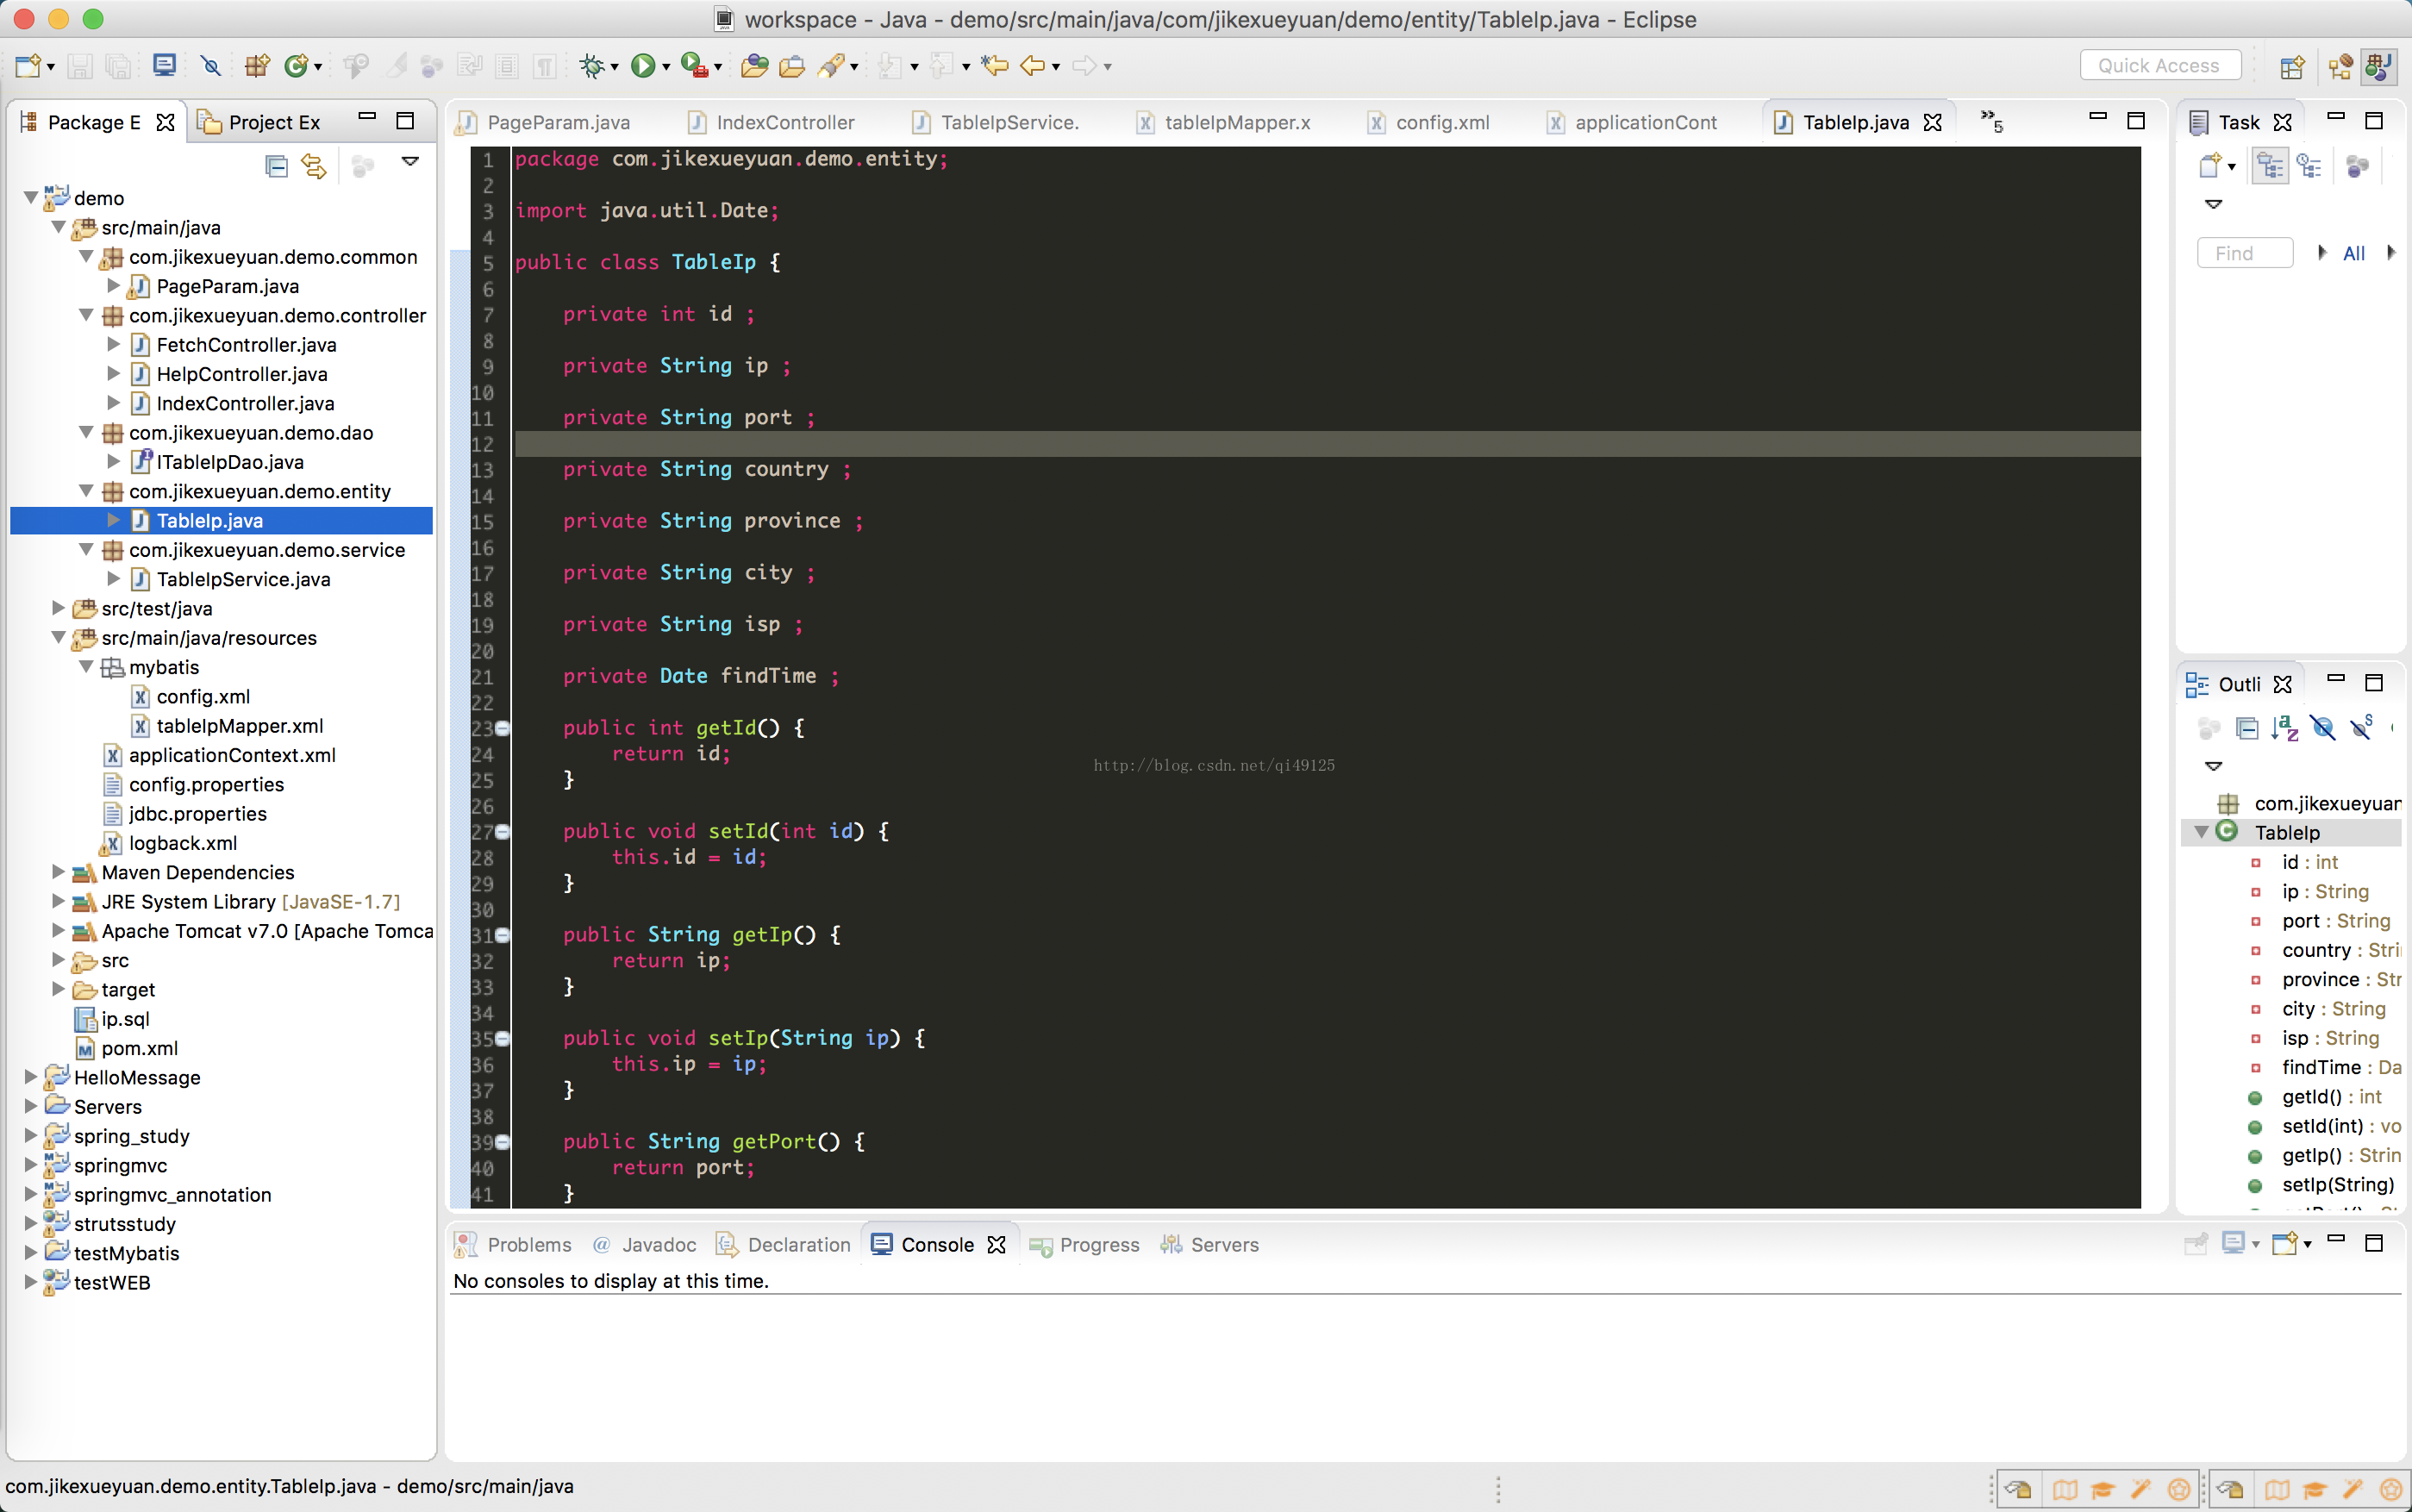Click the Debug bug icon
This screenshot has height=1512, width=2412.
click(592, 66)
